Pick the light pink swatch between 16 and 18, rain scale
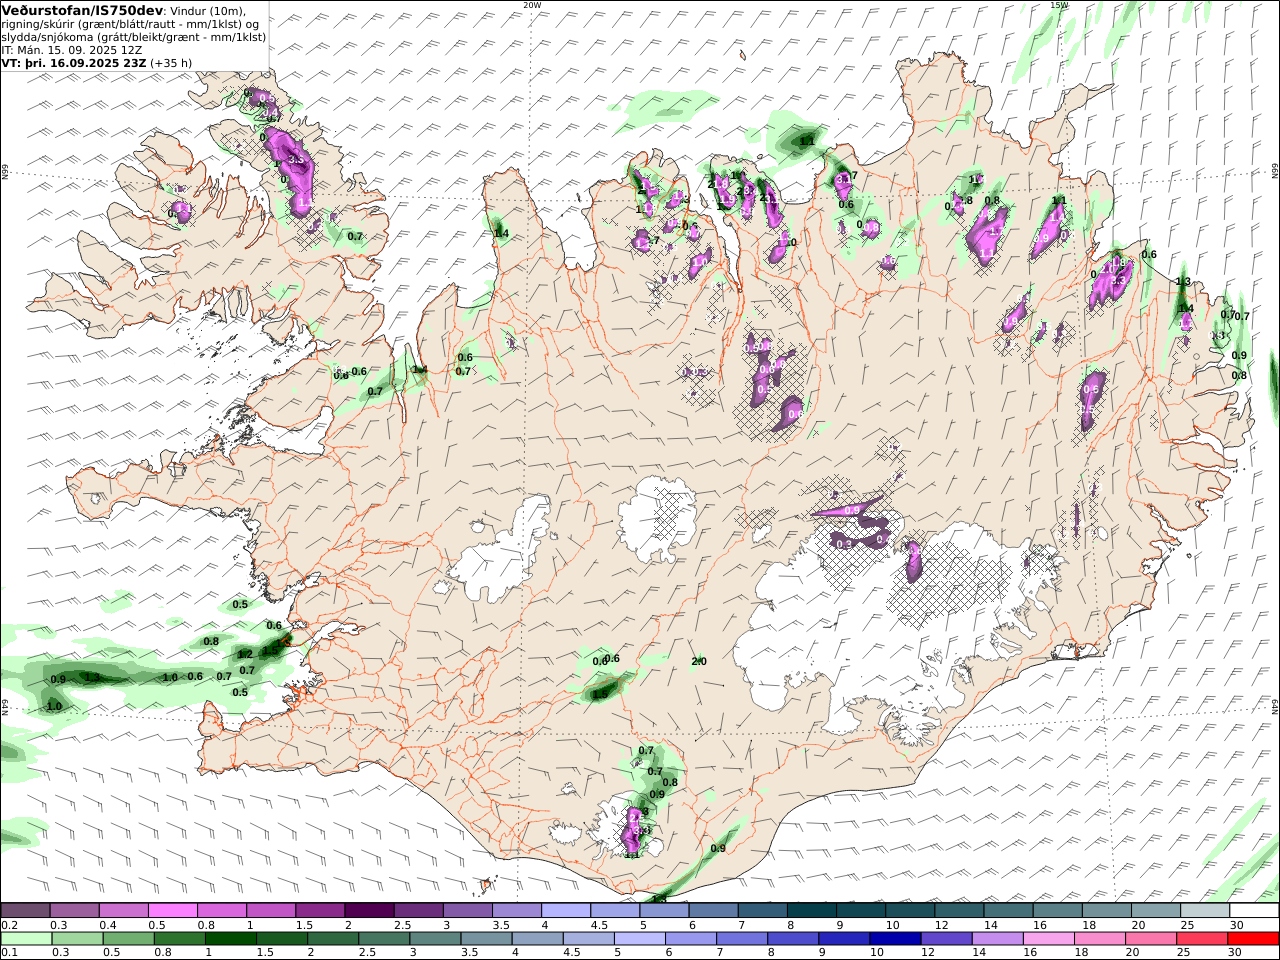Image resolution: width=1280 pixels, height=960 pixels. pos(1047,939)
